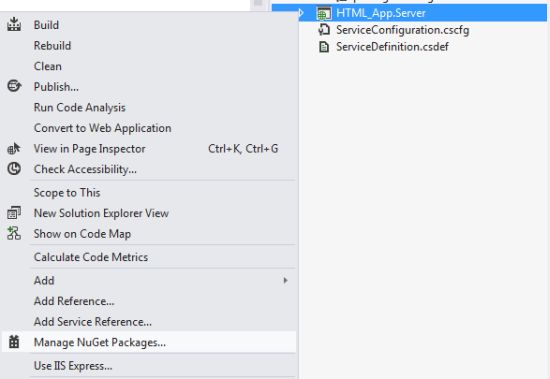Choose Scope to This
The width and height of the screenshot is (550, 379).
[149, 193]
